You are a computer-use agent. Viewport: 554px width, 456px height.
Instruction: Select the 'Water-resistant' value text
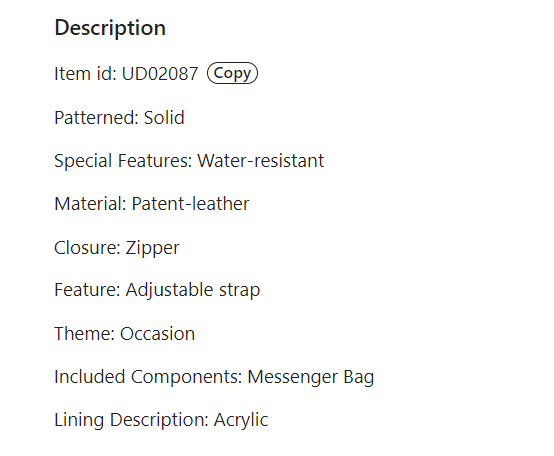click(260, 161)
